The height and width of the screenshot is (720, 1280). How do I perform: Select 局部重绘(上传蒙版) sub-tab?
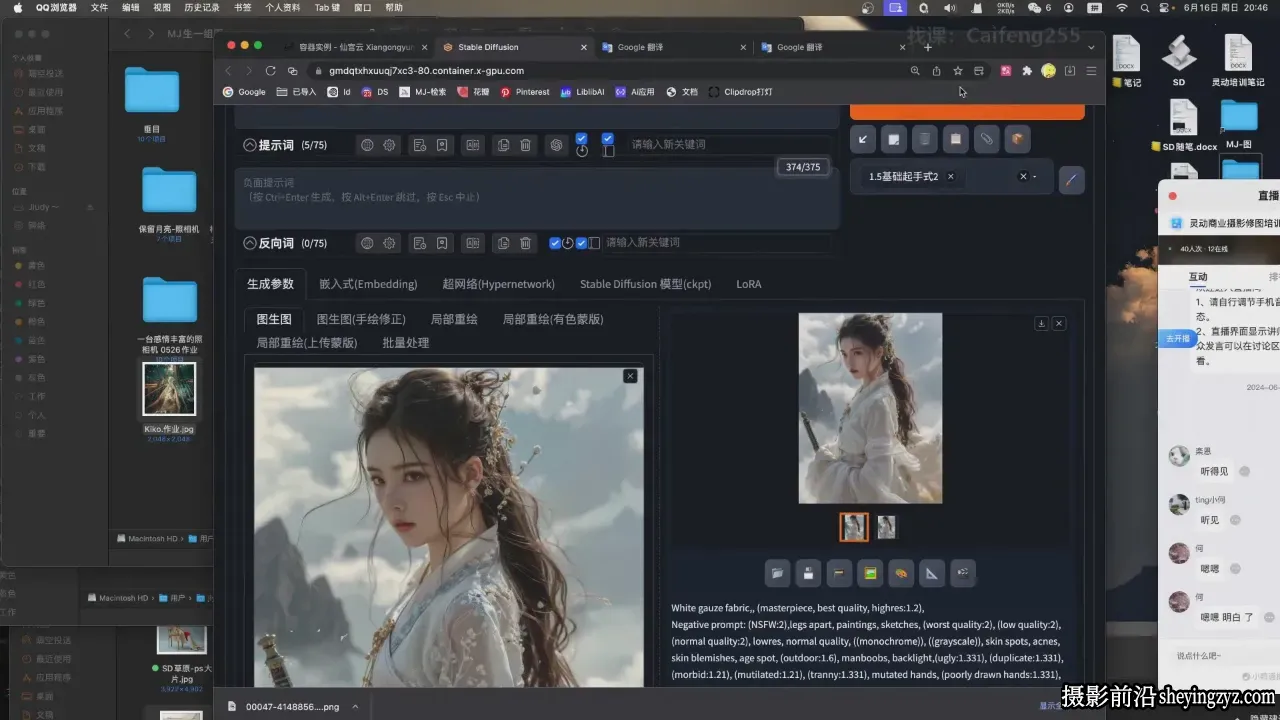307,343
